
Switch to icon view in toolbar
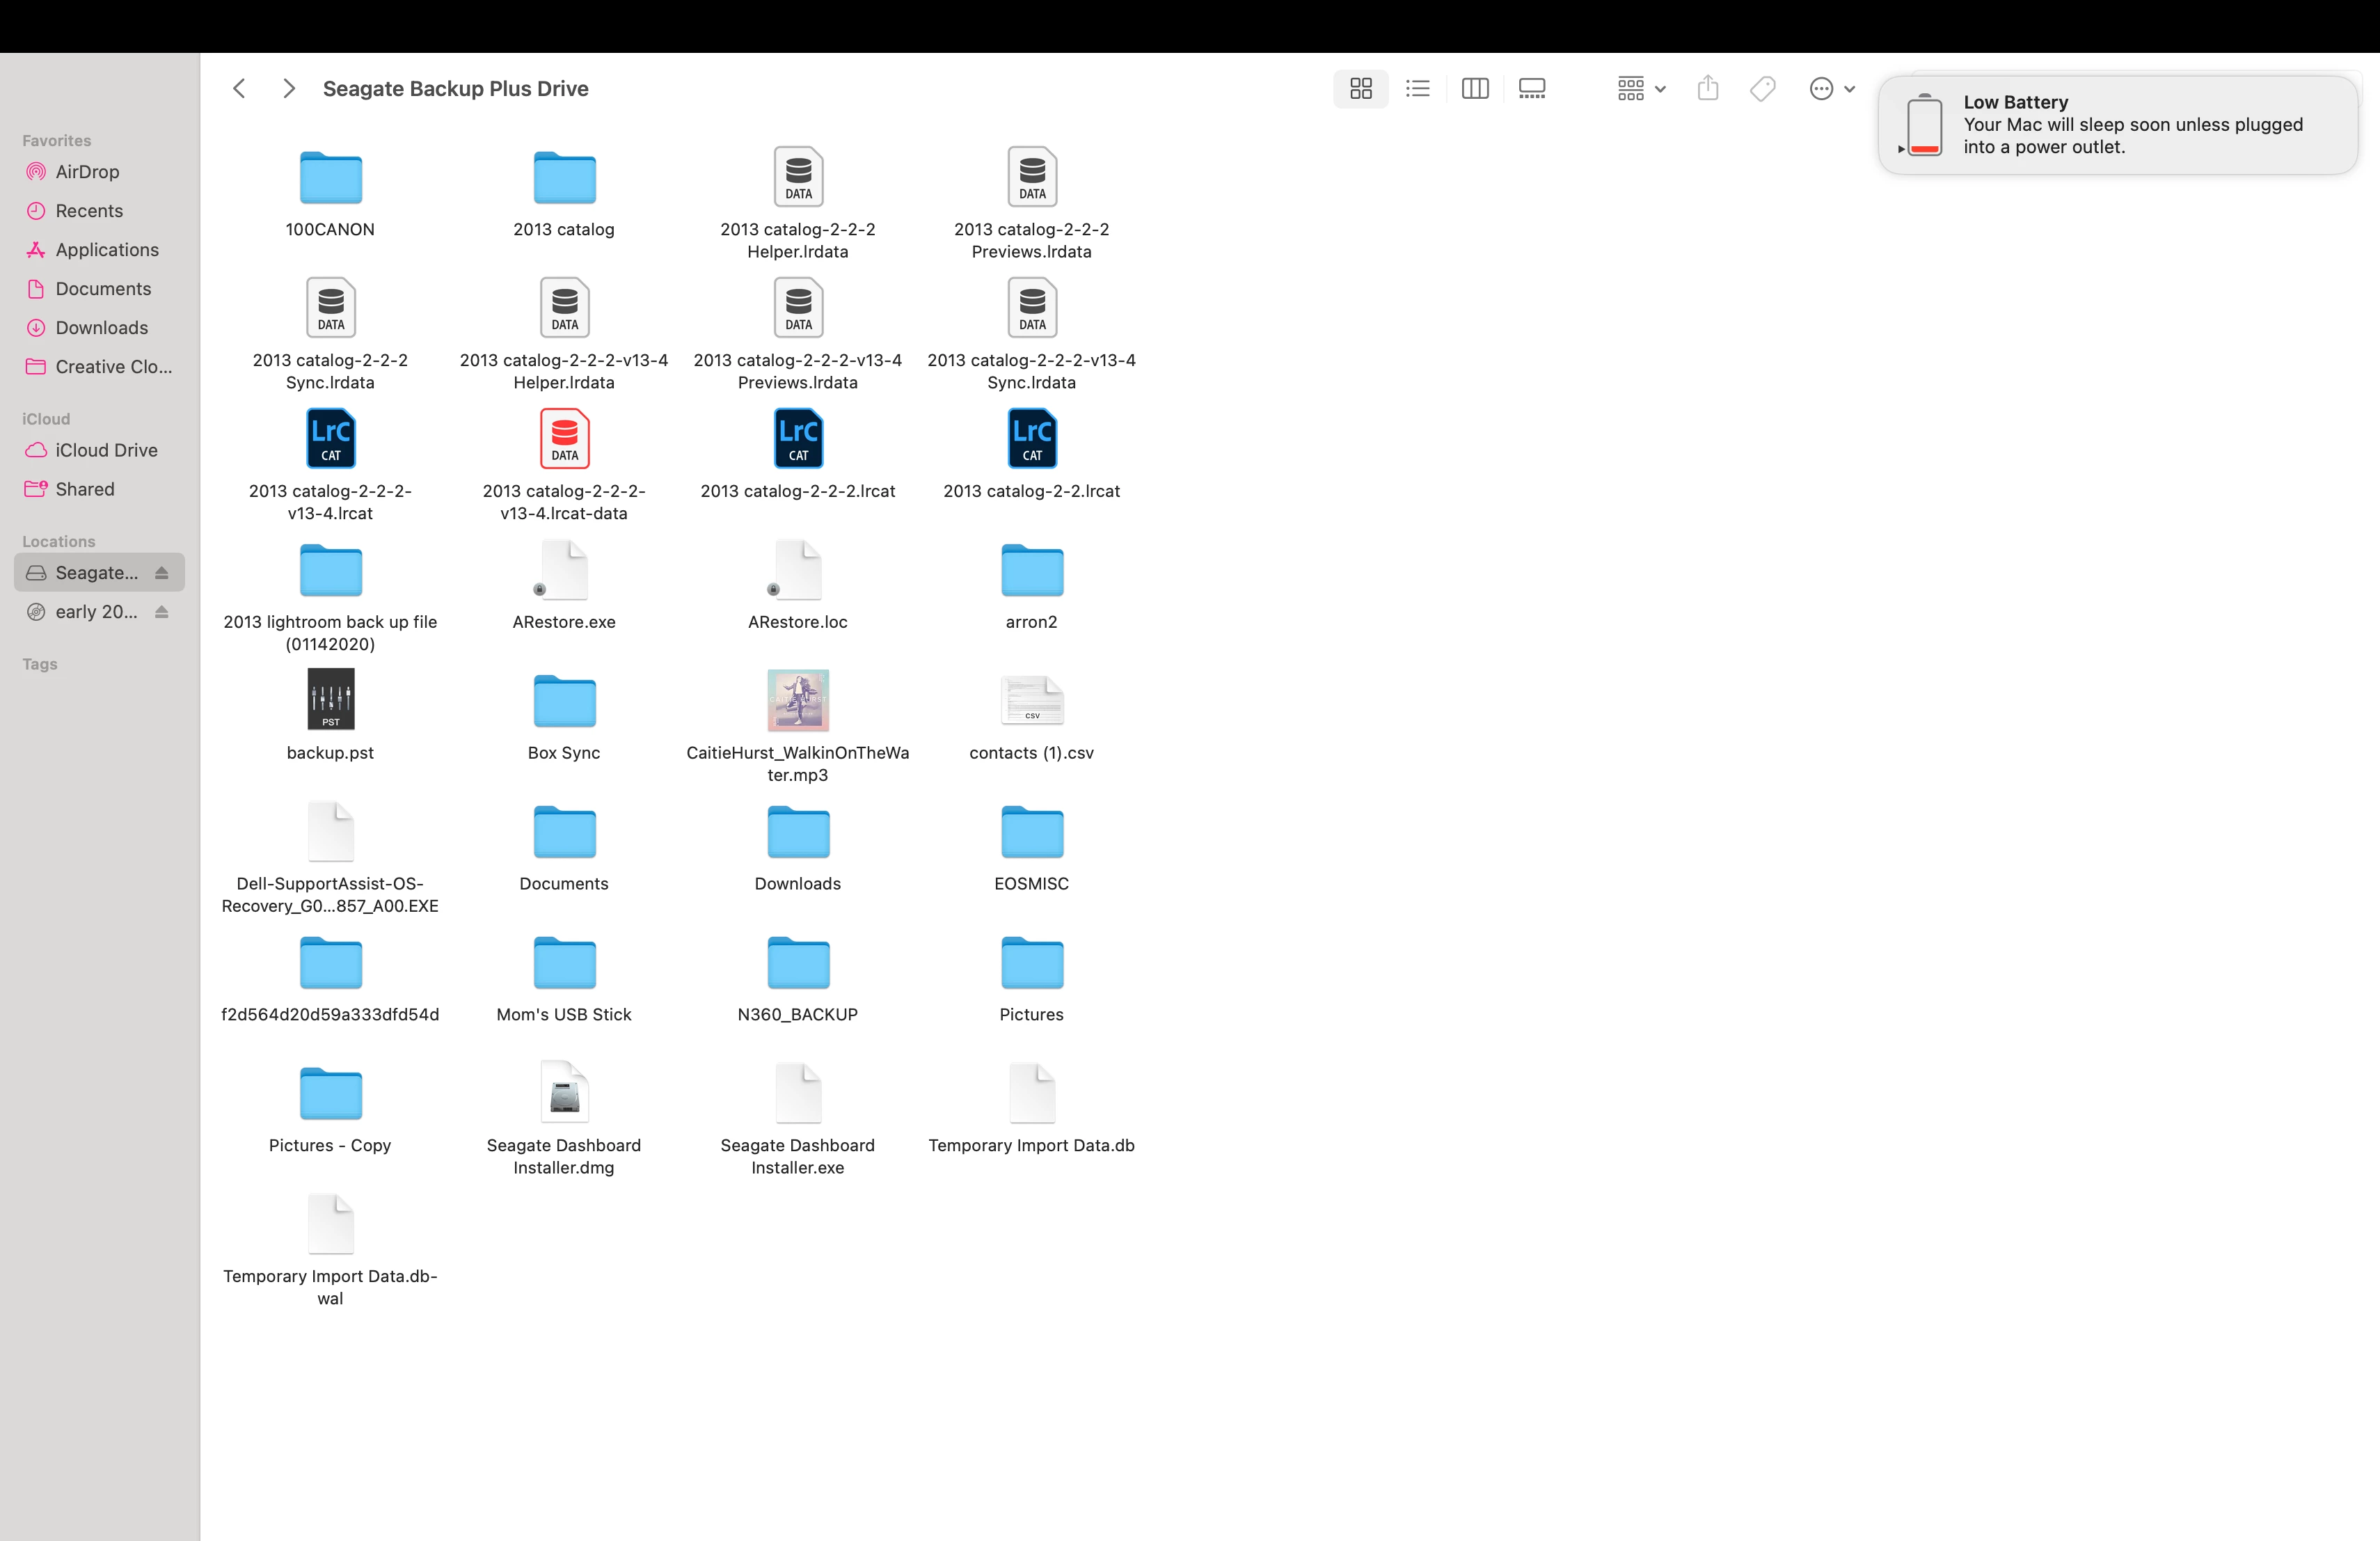[1360, 89]
